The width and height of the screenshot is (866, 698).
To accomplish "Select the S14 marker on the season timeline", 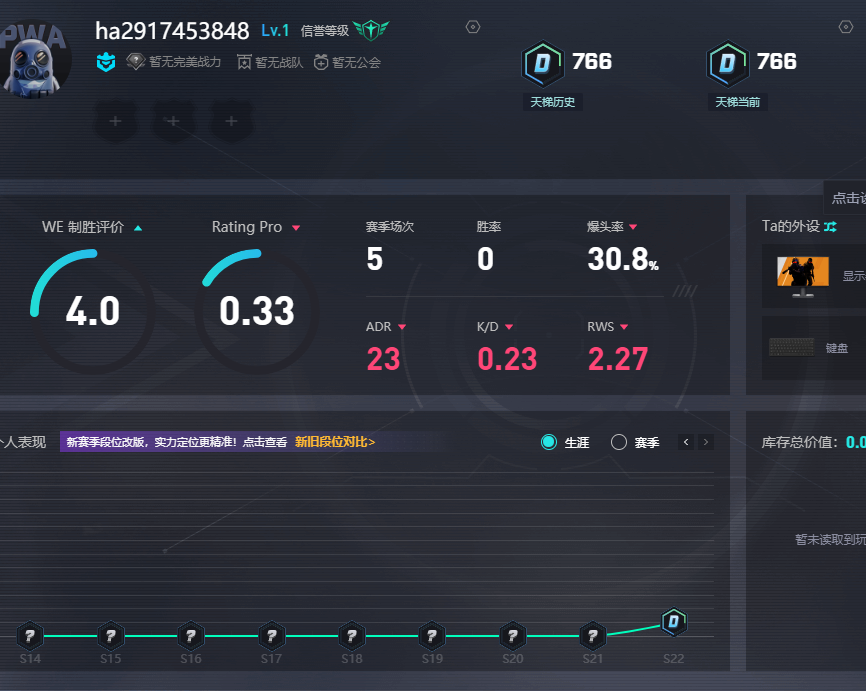I will [x=30, y=635].
